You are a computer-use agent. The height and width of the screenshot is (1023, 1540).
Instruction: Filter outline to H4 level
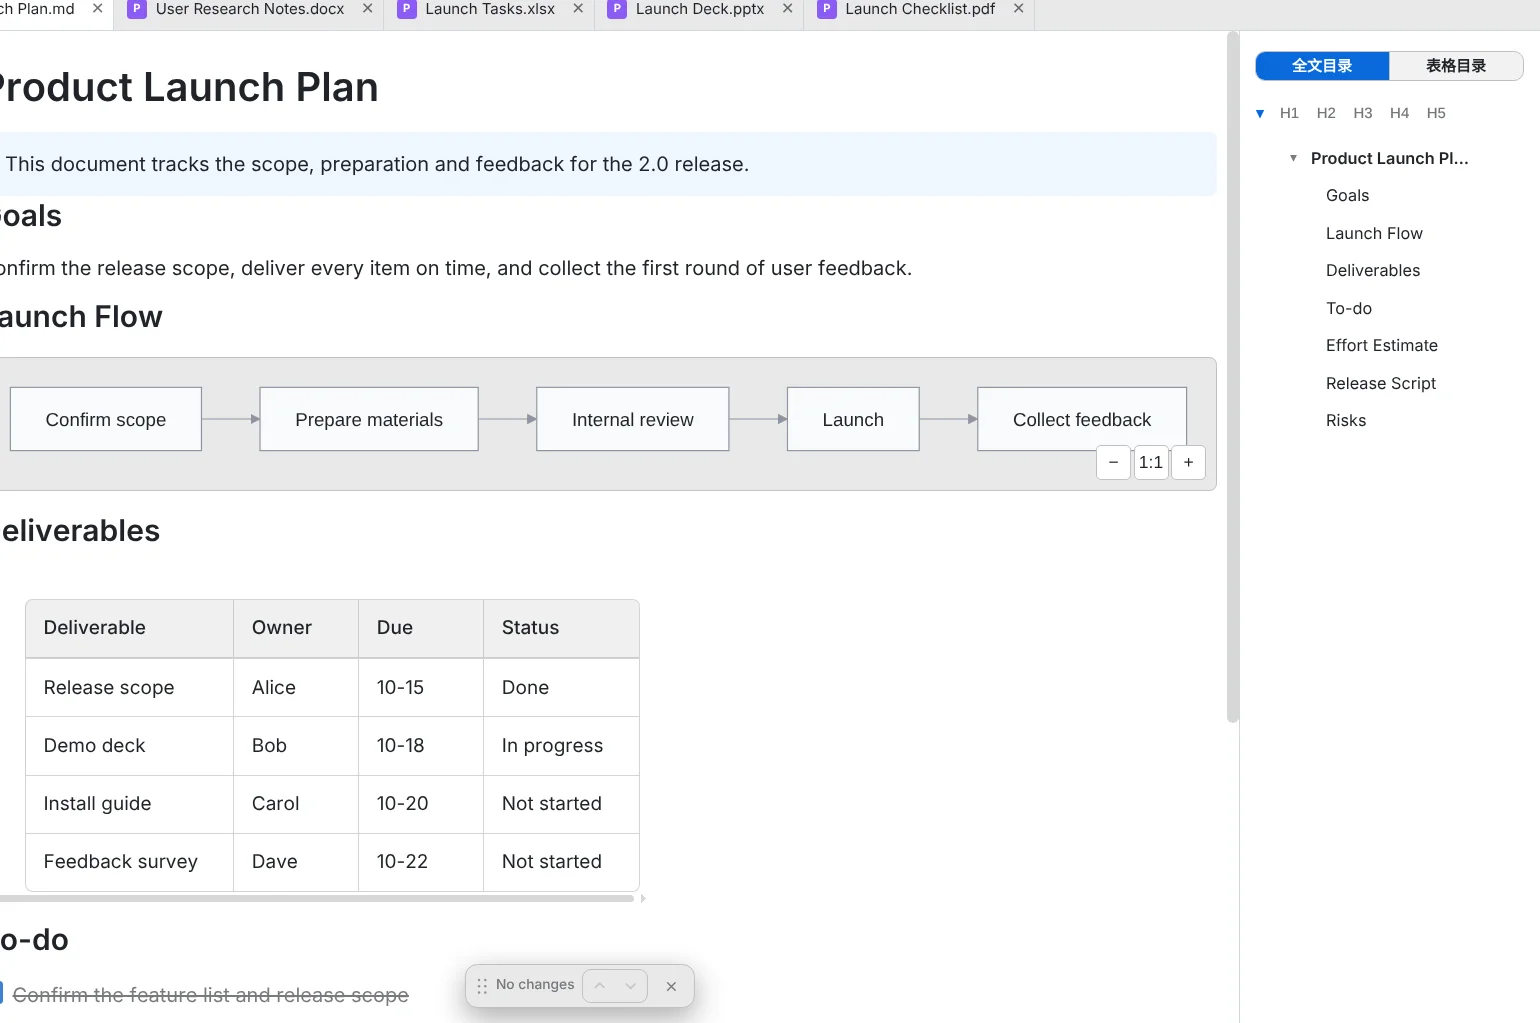(1399, 113)
